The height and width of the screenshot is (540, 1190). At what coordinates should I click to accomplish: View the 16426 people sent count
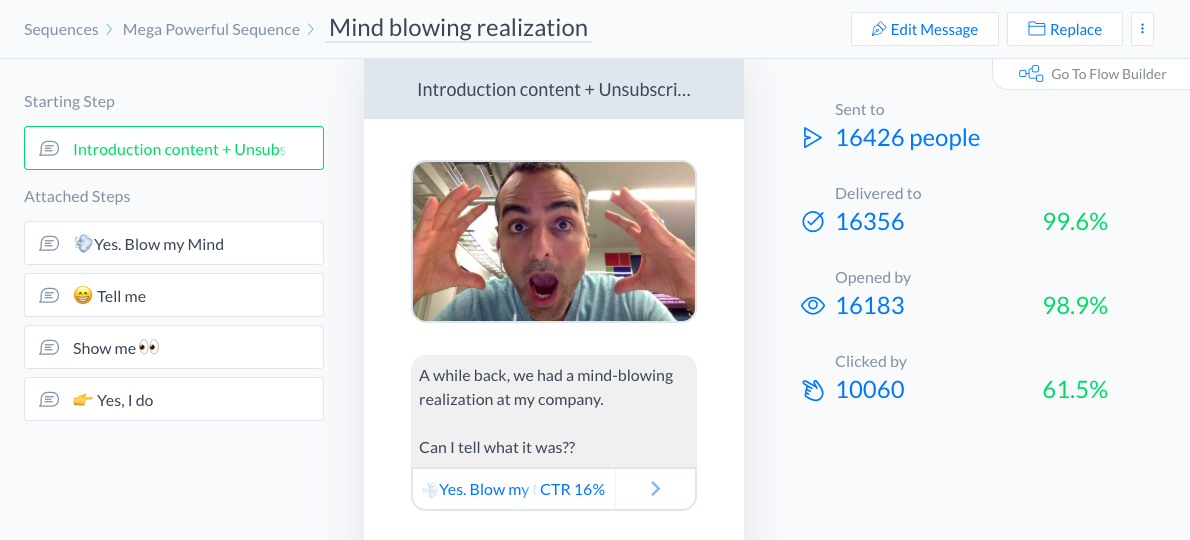(907, 138)
